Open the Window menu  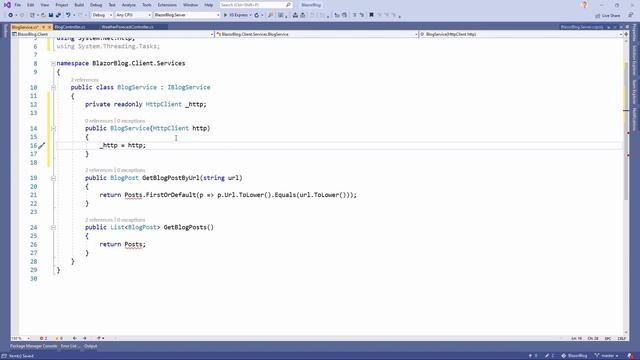coord(190,5)
